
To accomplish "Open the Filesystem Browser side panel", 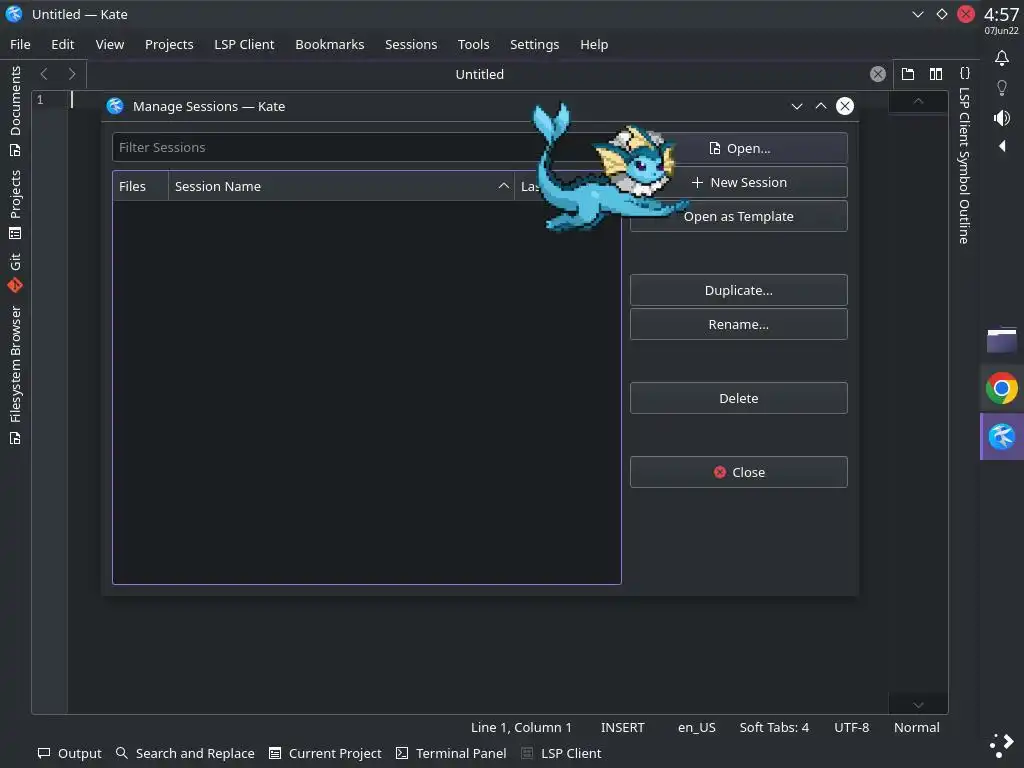I will tap(15, 374).
